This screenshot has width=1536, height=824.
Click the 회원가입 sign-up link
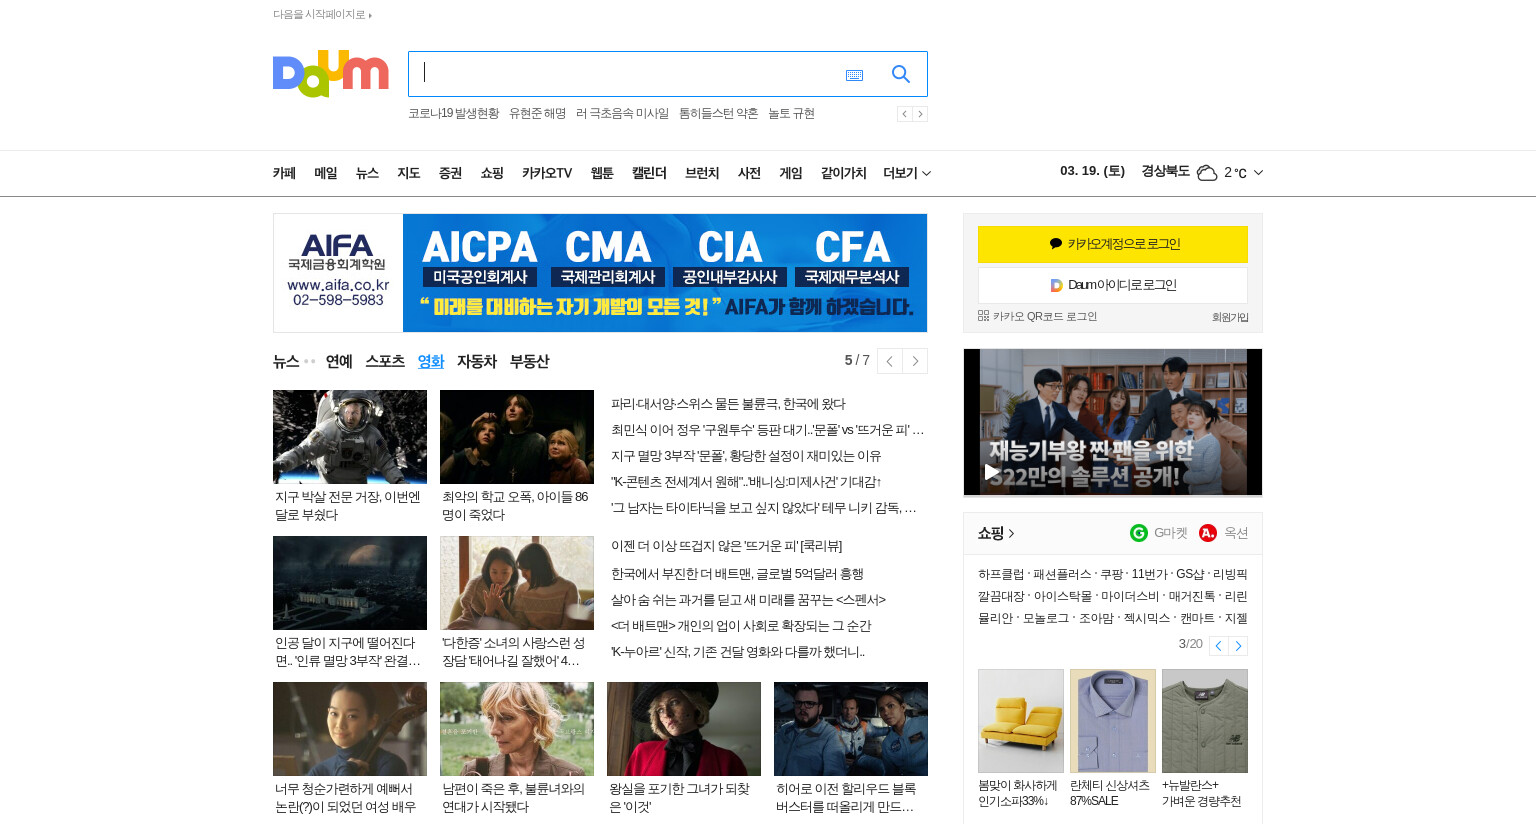click(1230, 317)
